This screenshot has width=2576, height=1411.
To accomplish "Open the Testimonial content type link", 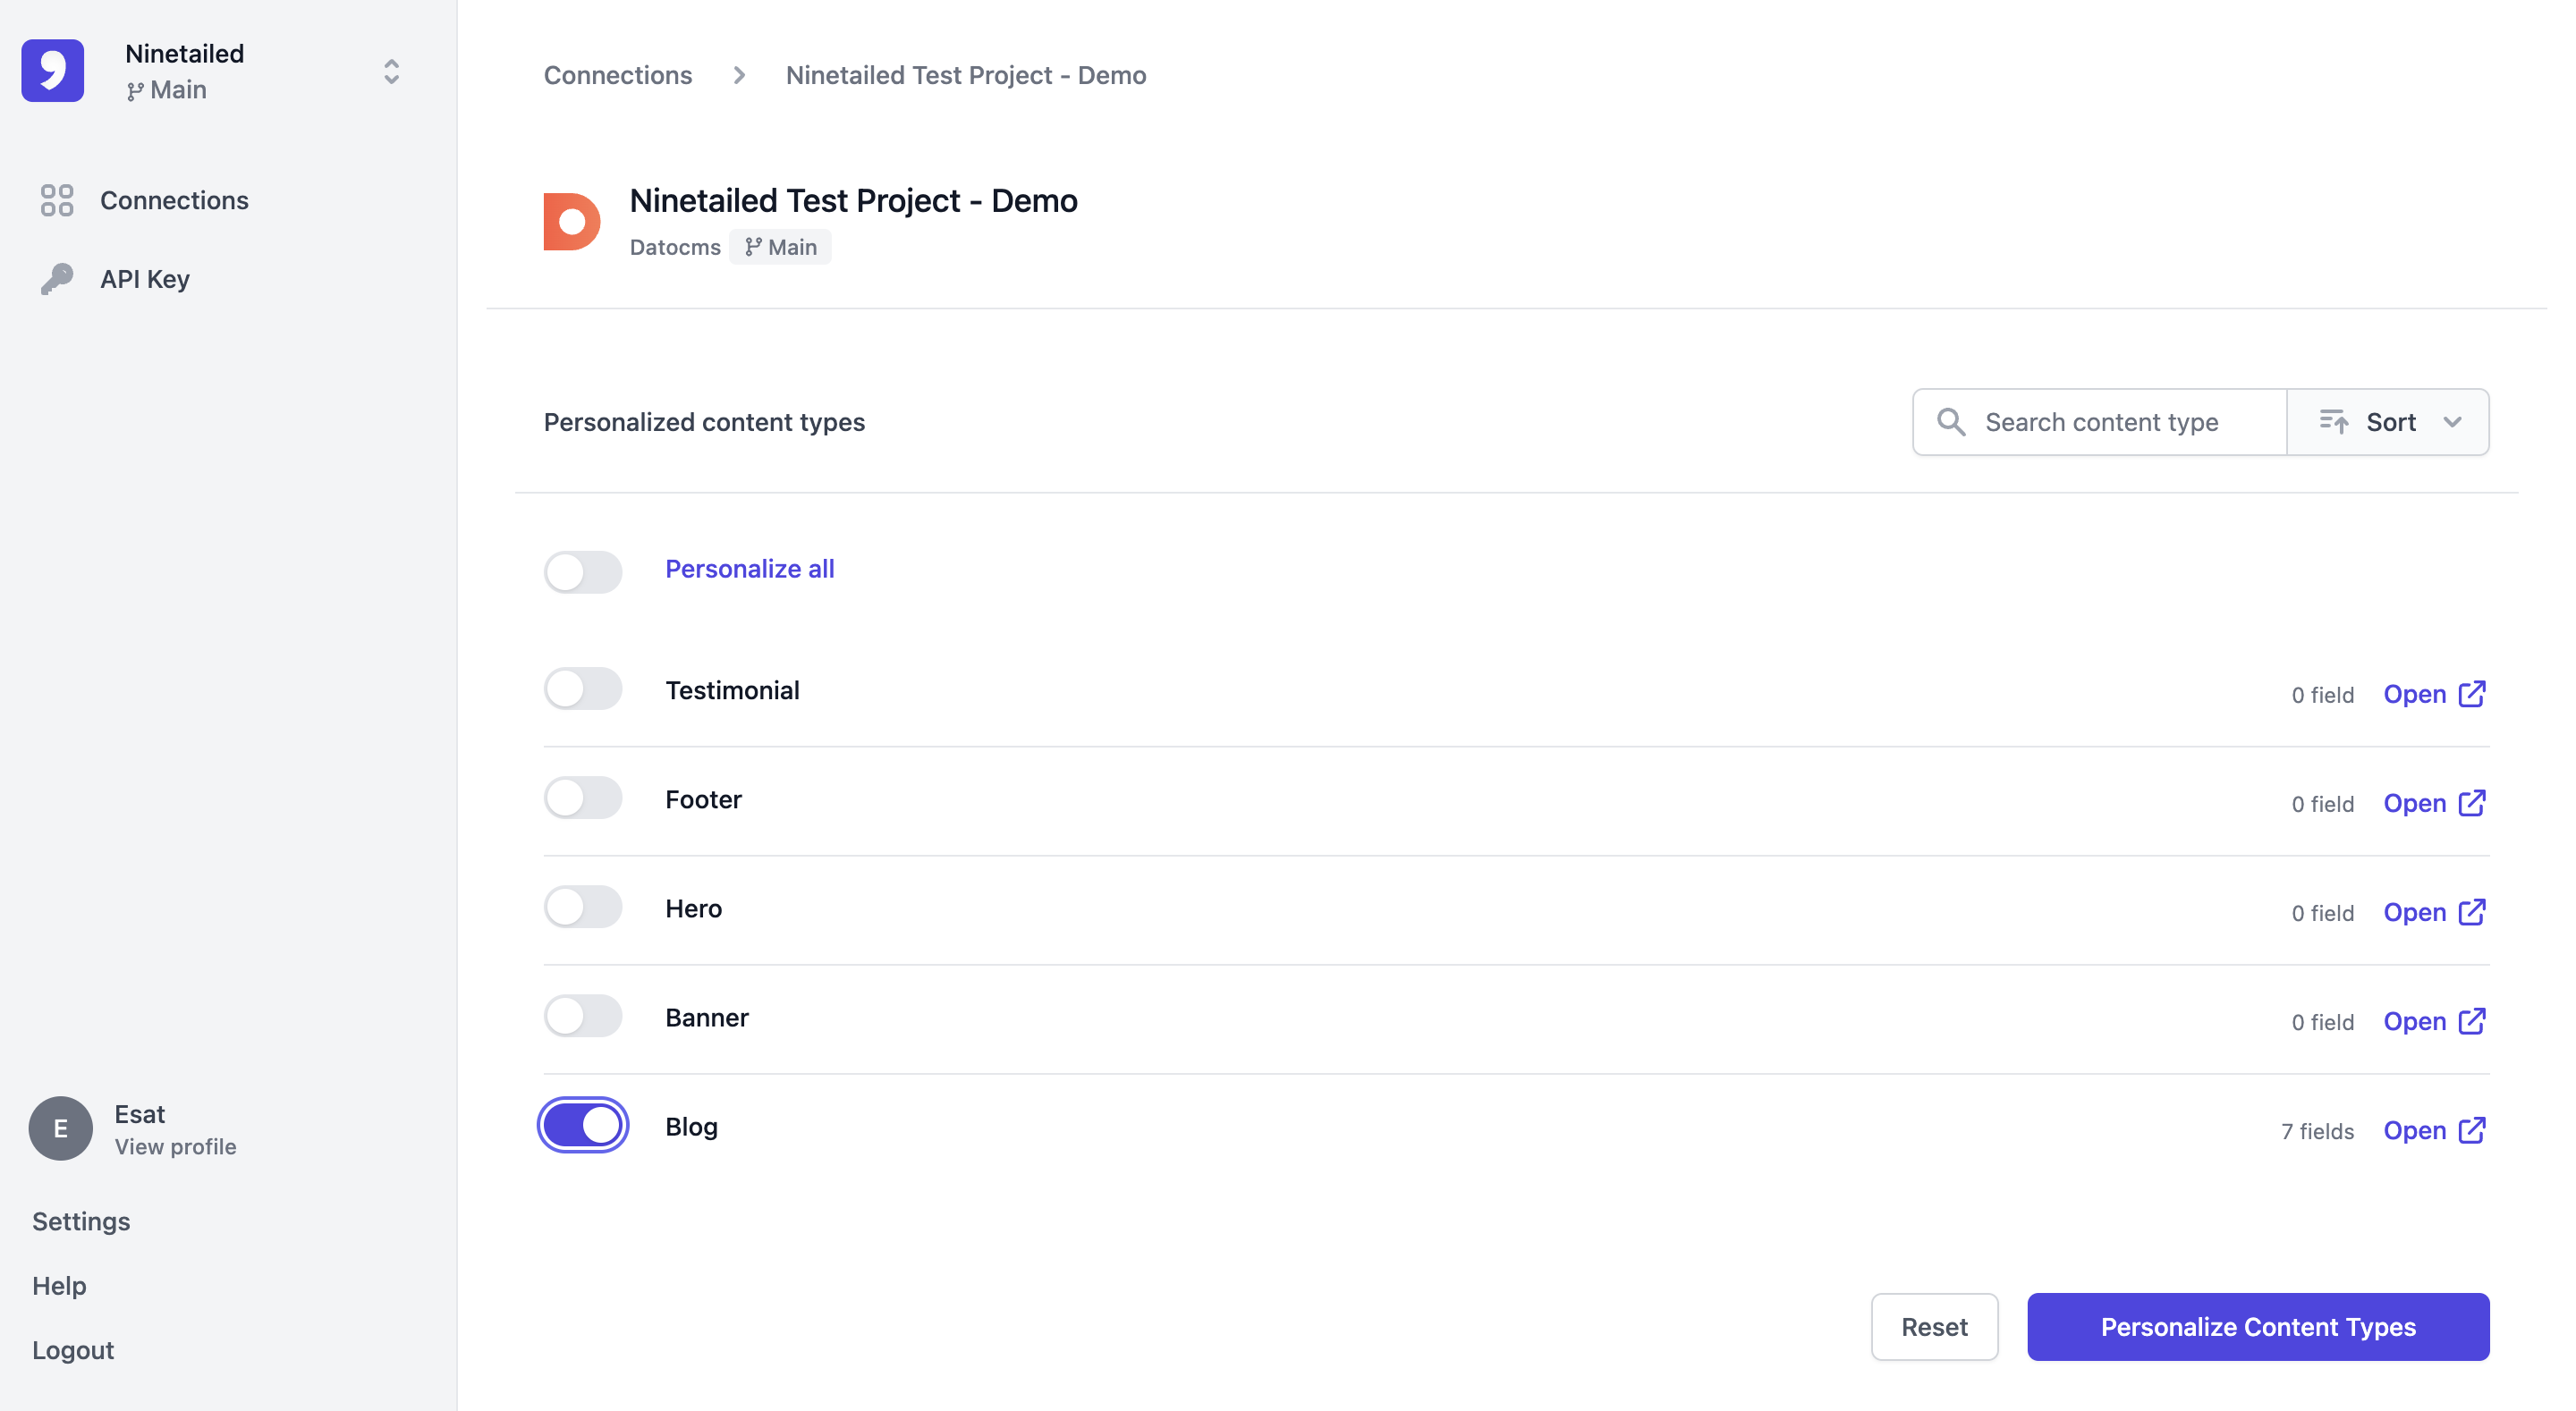I will pyautogui.click(x=2435, y=694).
